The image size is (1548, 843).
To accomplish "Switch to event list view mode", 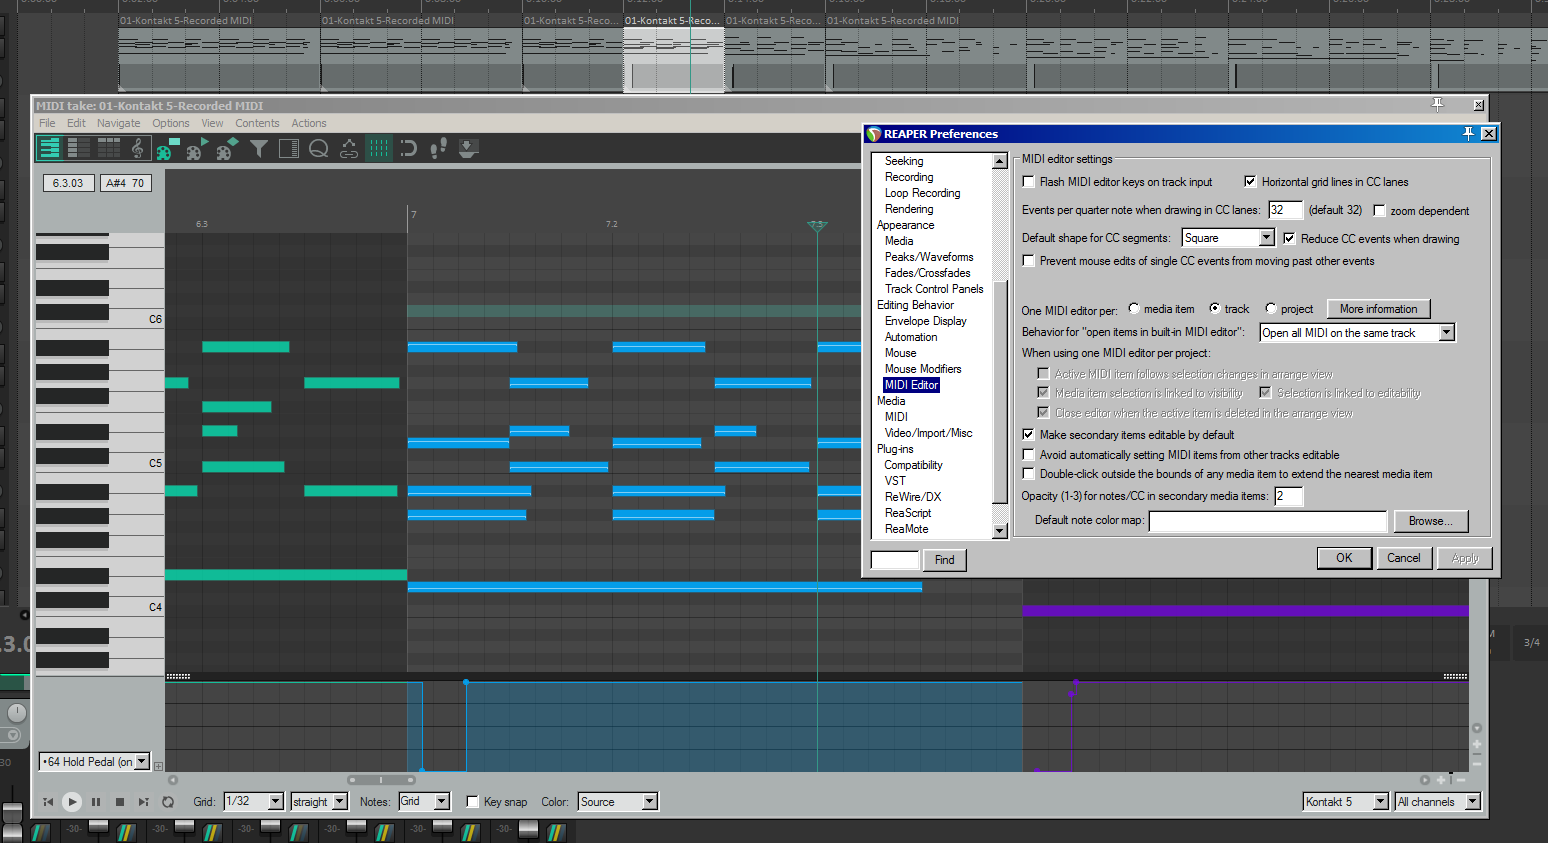I will coord(108,149).
